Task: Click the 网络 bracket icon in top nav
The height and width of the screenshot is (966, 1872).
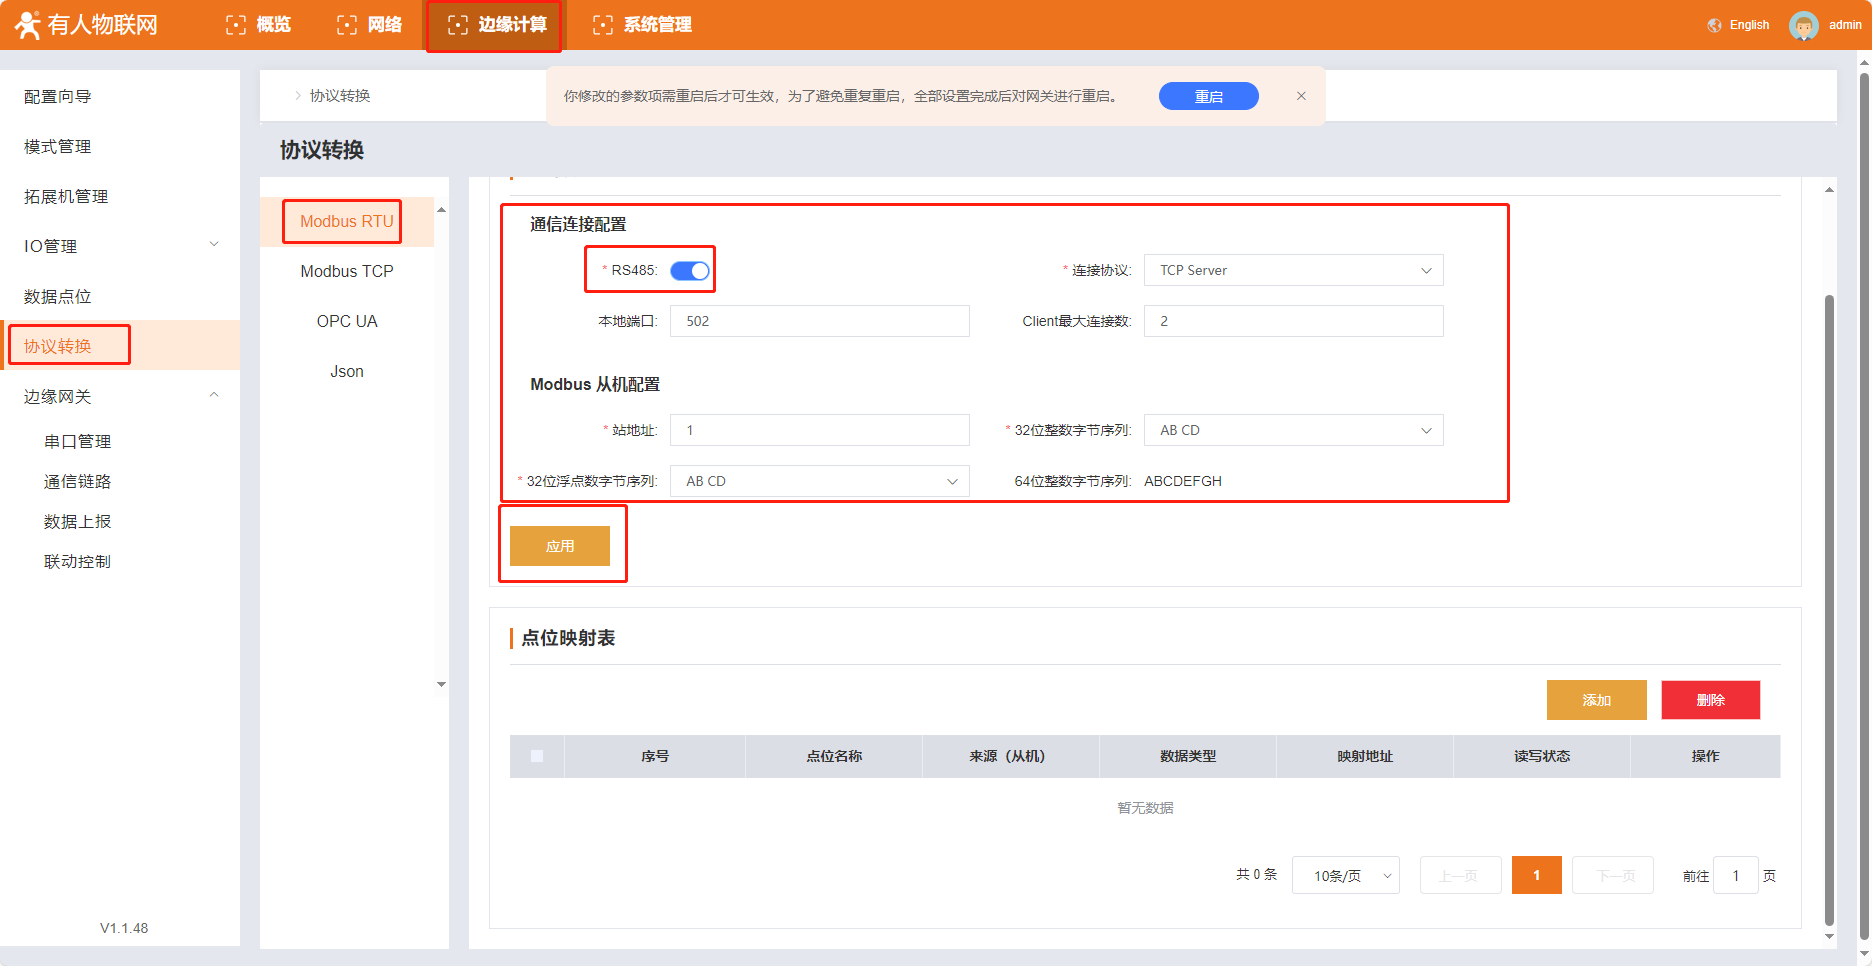Action: tap(347, 25)
